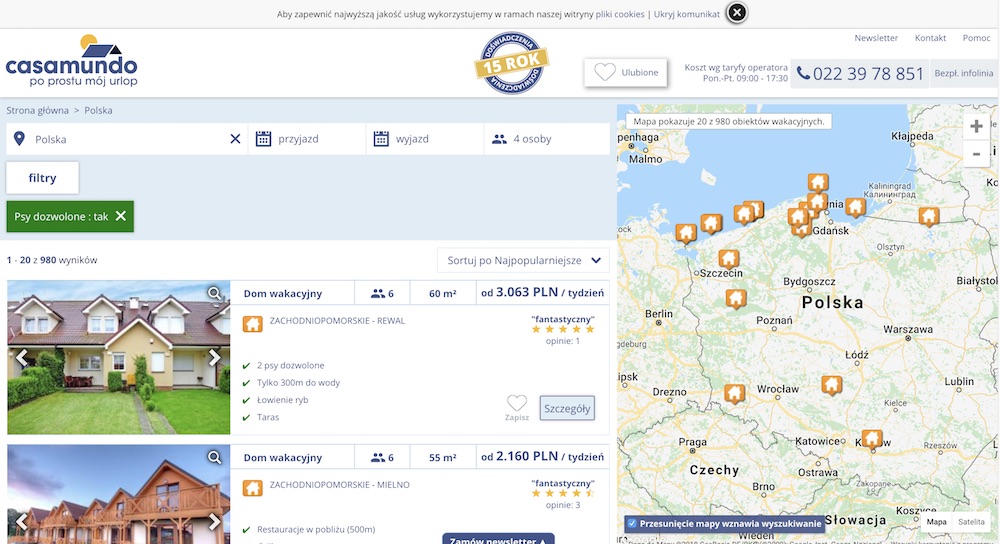Viewport: 1000px width, 544px height.
Task: Close the cookie notice banner
Action: 736,13
